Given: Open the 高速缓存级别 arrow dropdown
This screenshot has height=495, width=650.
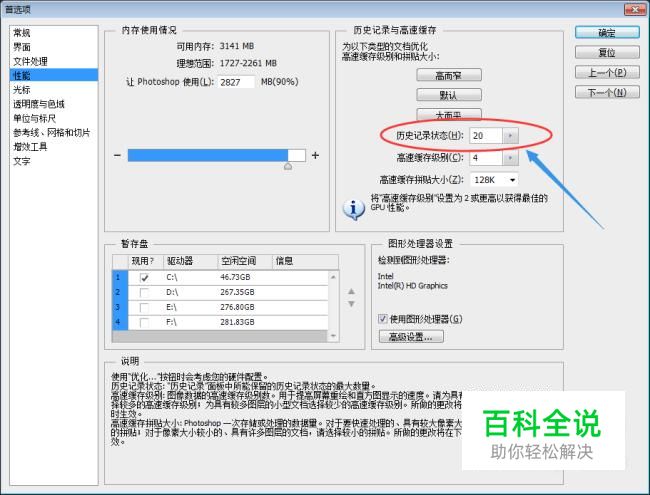Looking at the screenshot, I should [510, 158].
